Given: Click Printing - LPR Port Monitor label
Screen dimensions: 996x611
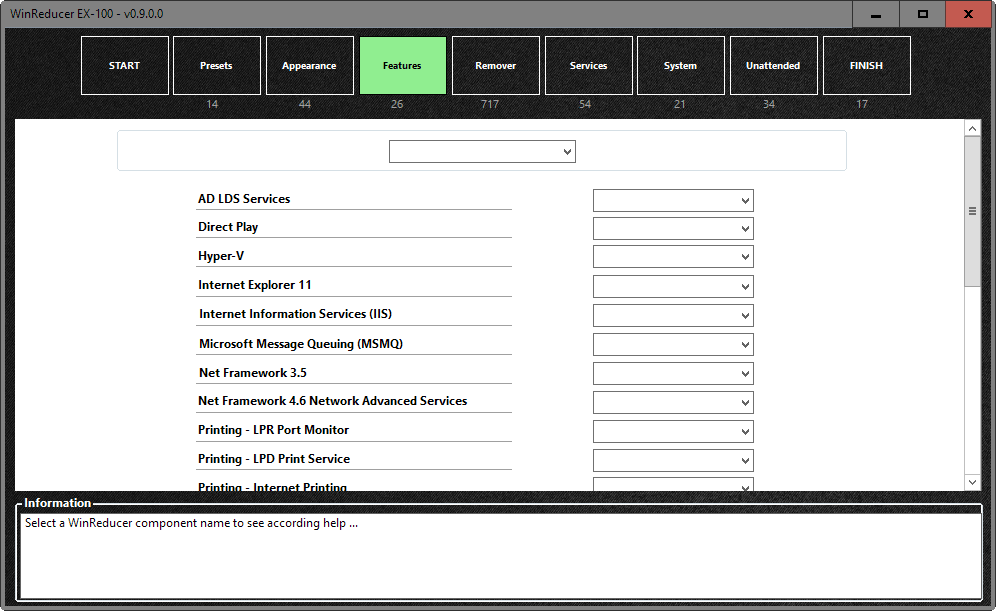Looking at the screenshot, I should pyautogui.click(x=274, y=430).
